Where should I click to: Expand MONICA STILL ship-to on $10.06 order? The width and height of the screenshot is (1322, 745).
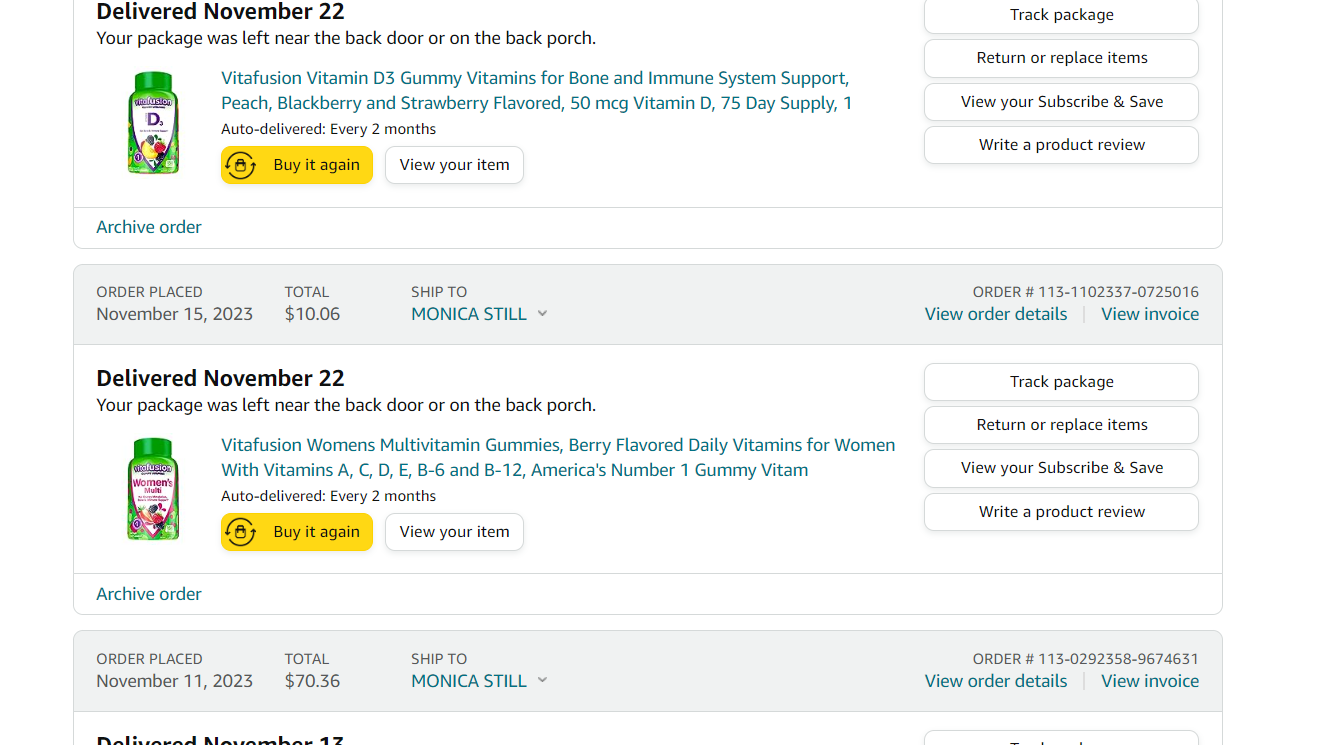tap(479, 314)
